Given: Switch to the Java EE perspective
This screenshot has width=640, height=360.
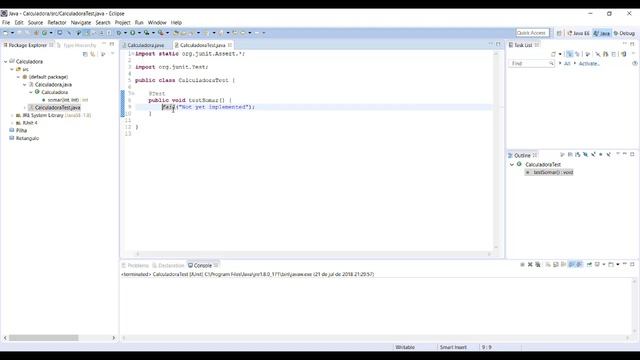Looking at the screenshot, I should [x=578, y=33].
